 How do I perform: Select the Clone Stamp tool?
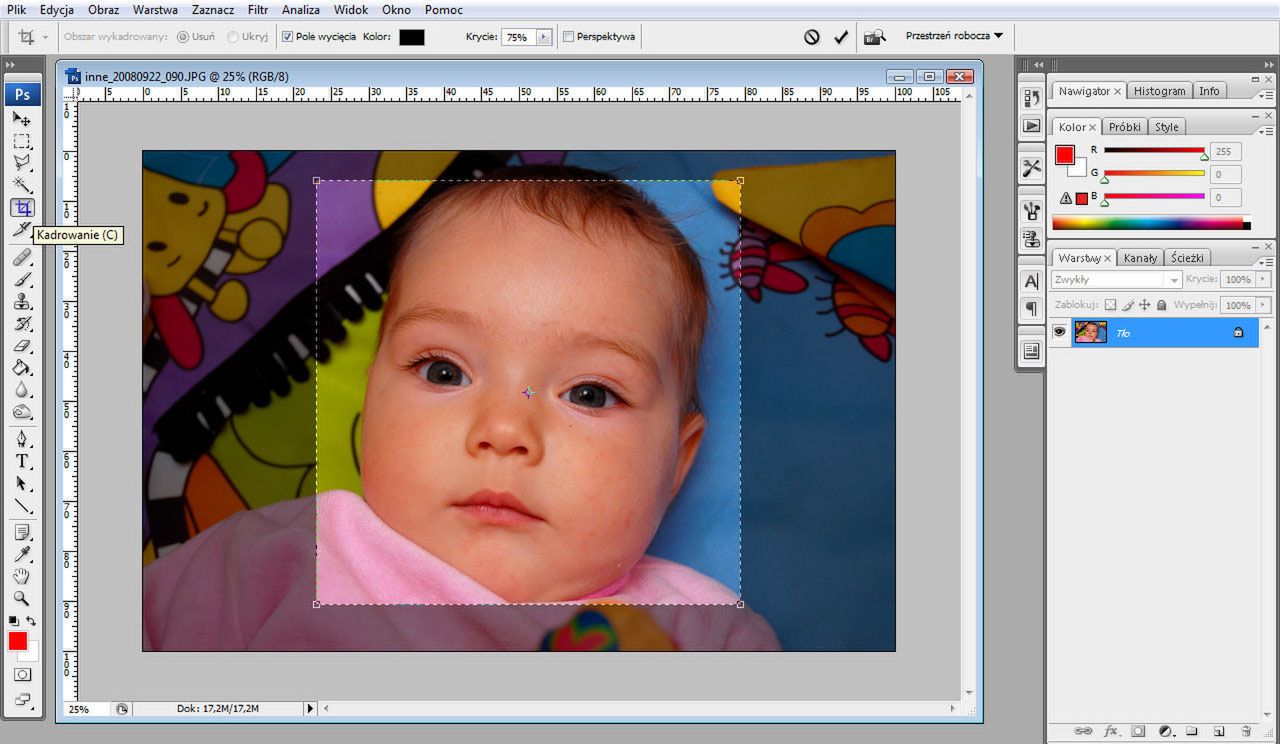22,302
